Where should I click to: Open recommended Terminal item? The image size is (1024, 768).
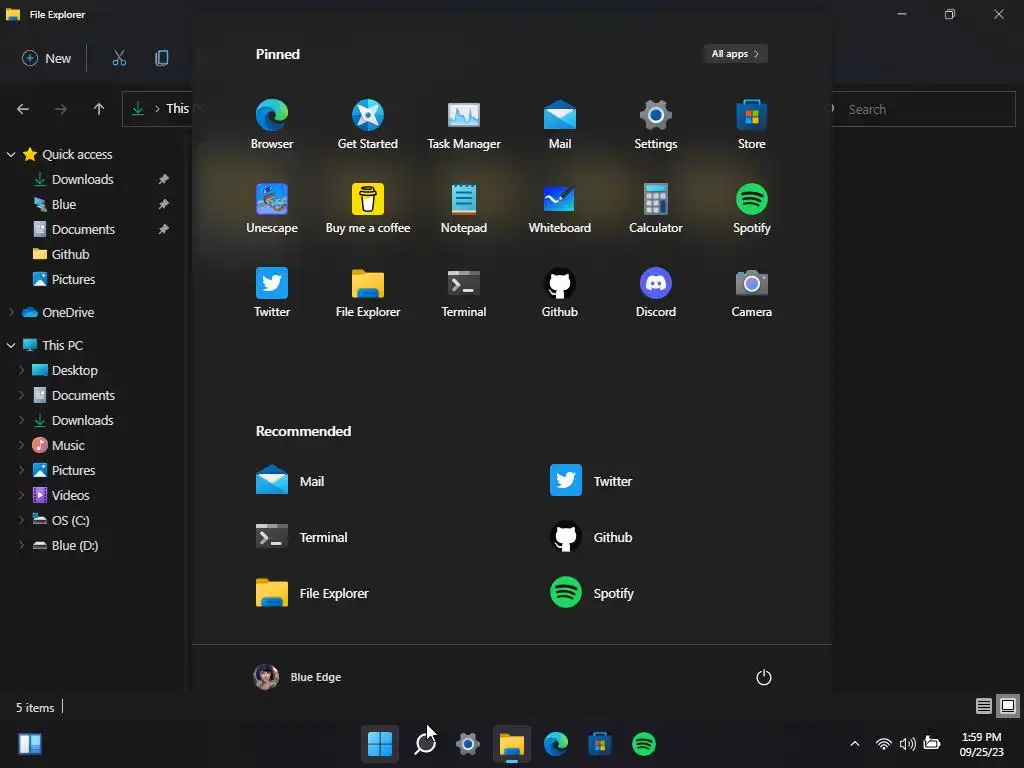302,537
